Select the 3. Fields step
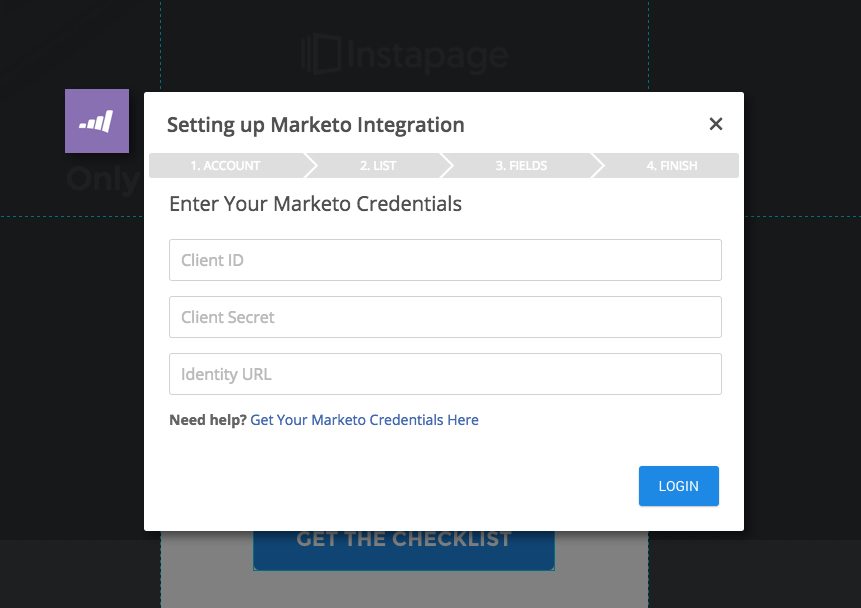Image resolution: width=861 pixels, height=608 pixels. point(521,165)
